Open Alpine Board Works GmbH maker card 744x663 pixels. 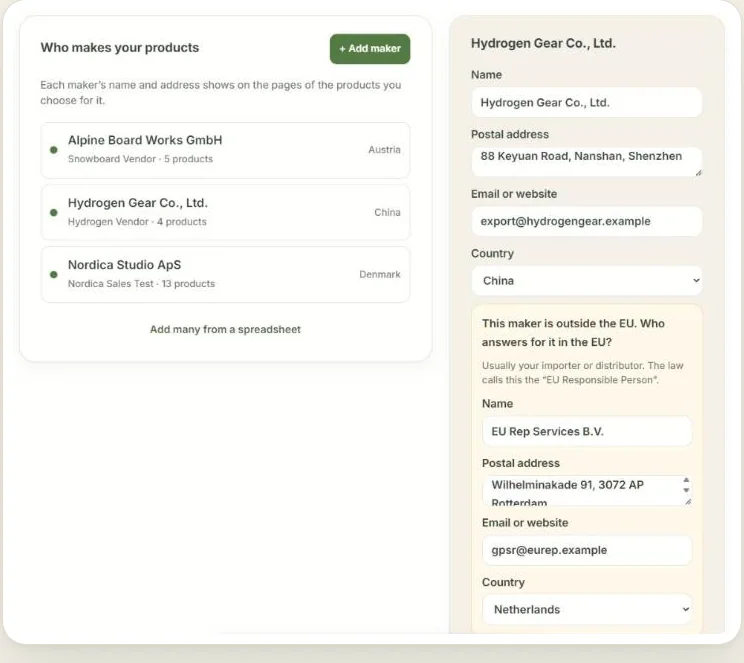[x=225, y=150]
